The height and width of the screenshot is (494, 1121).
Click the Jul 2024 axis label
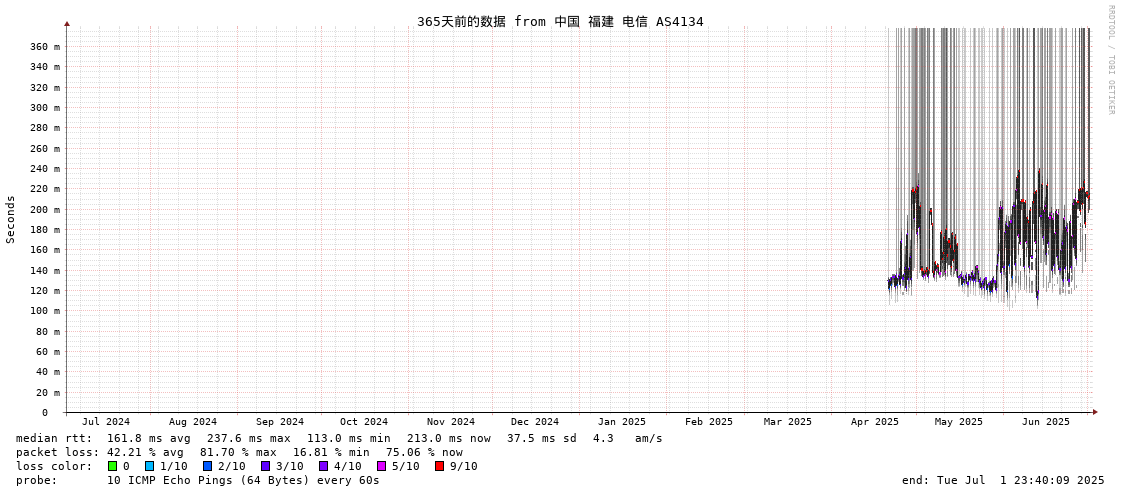(x=106, y=422)
